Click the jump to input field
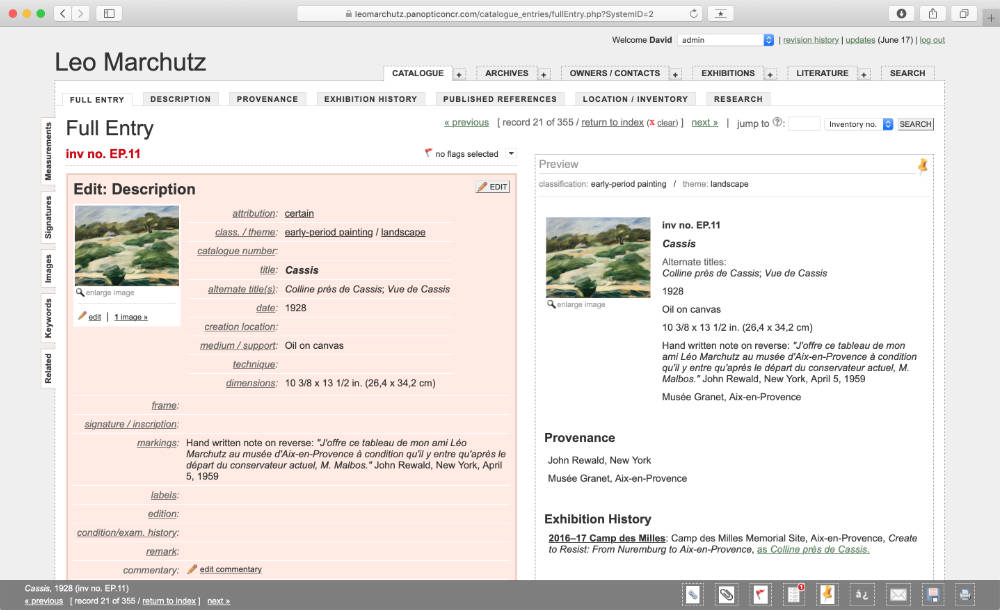 click(804, 124)
